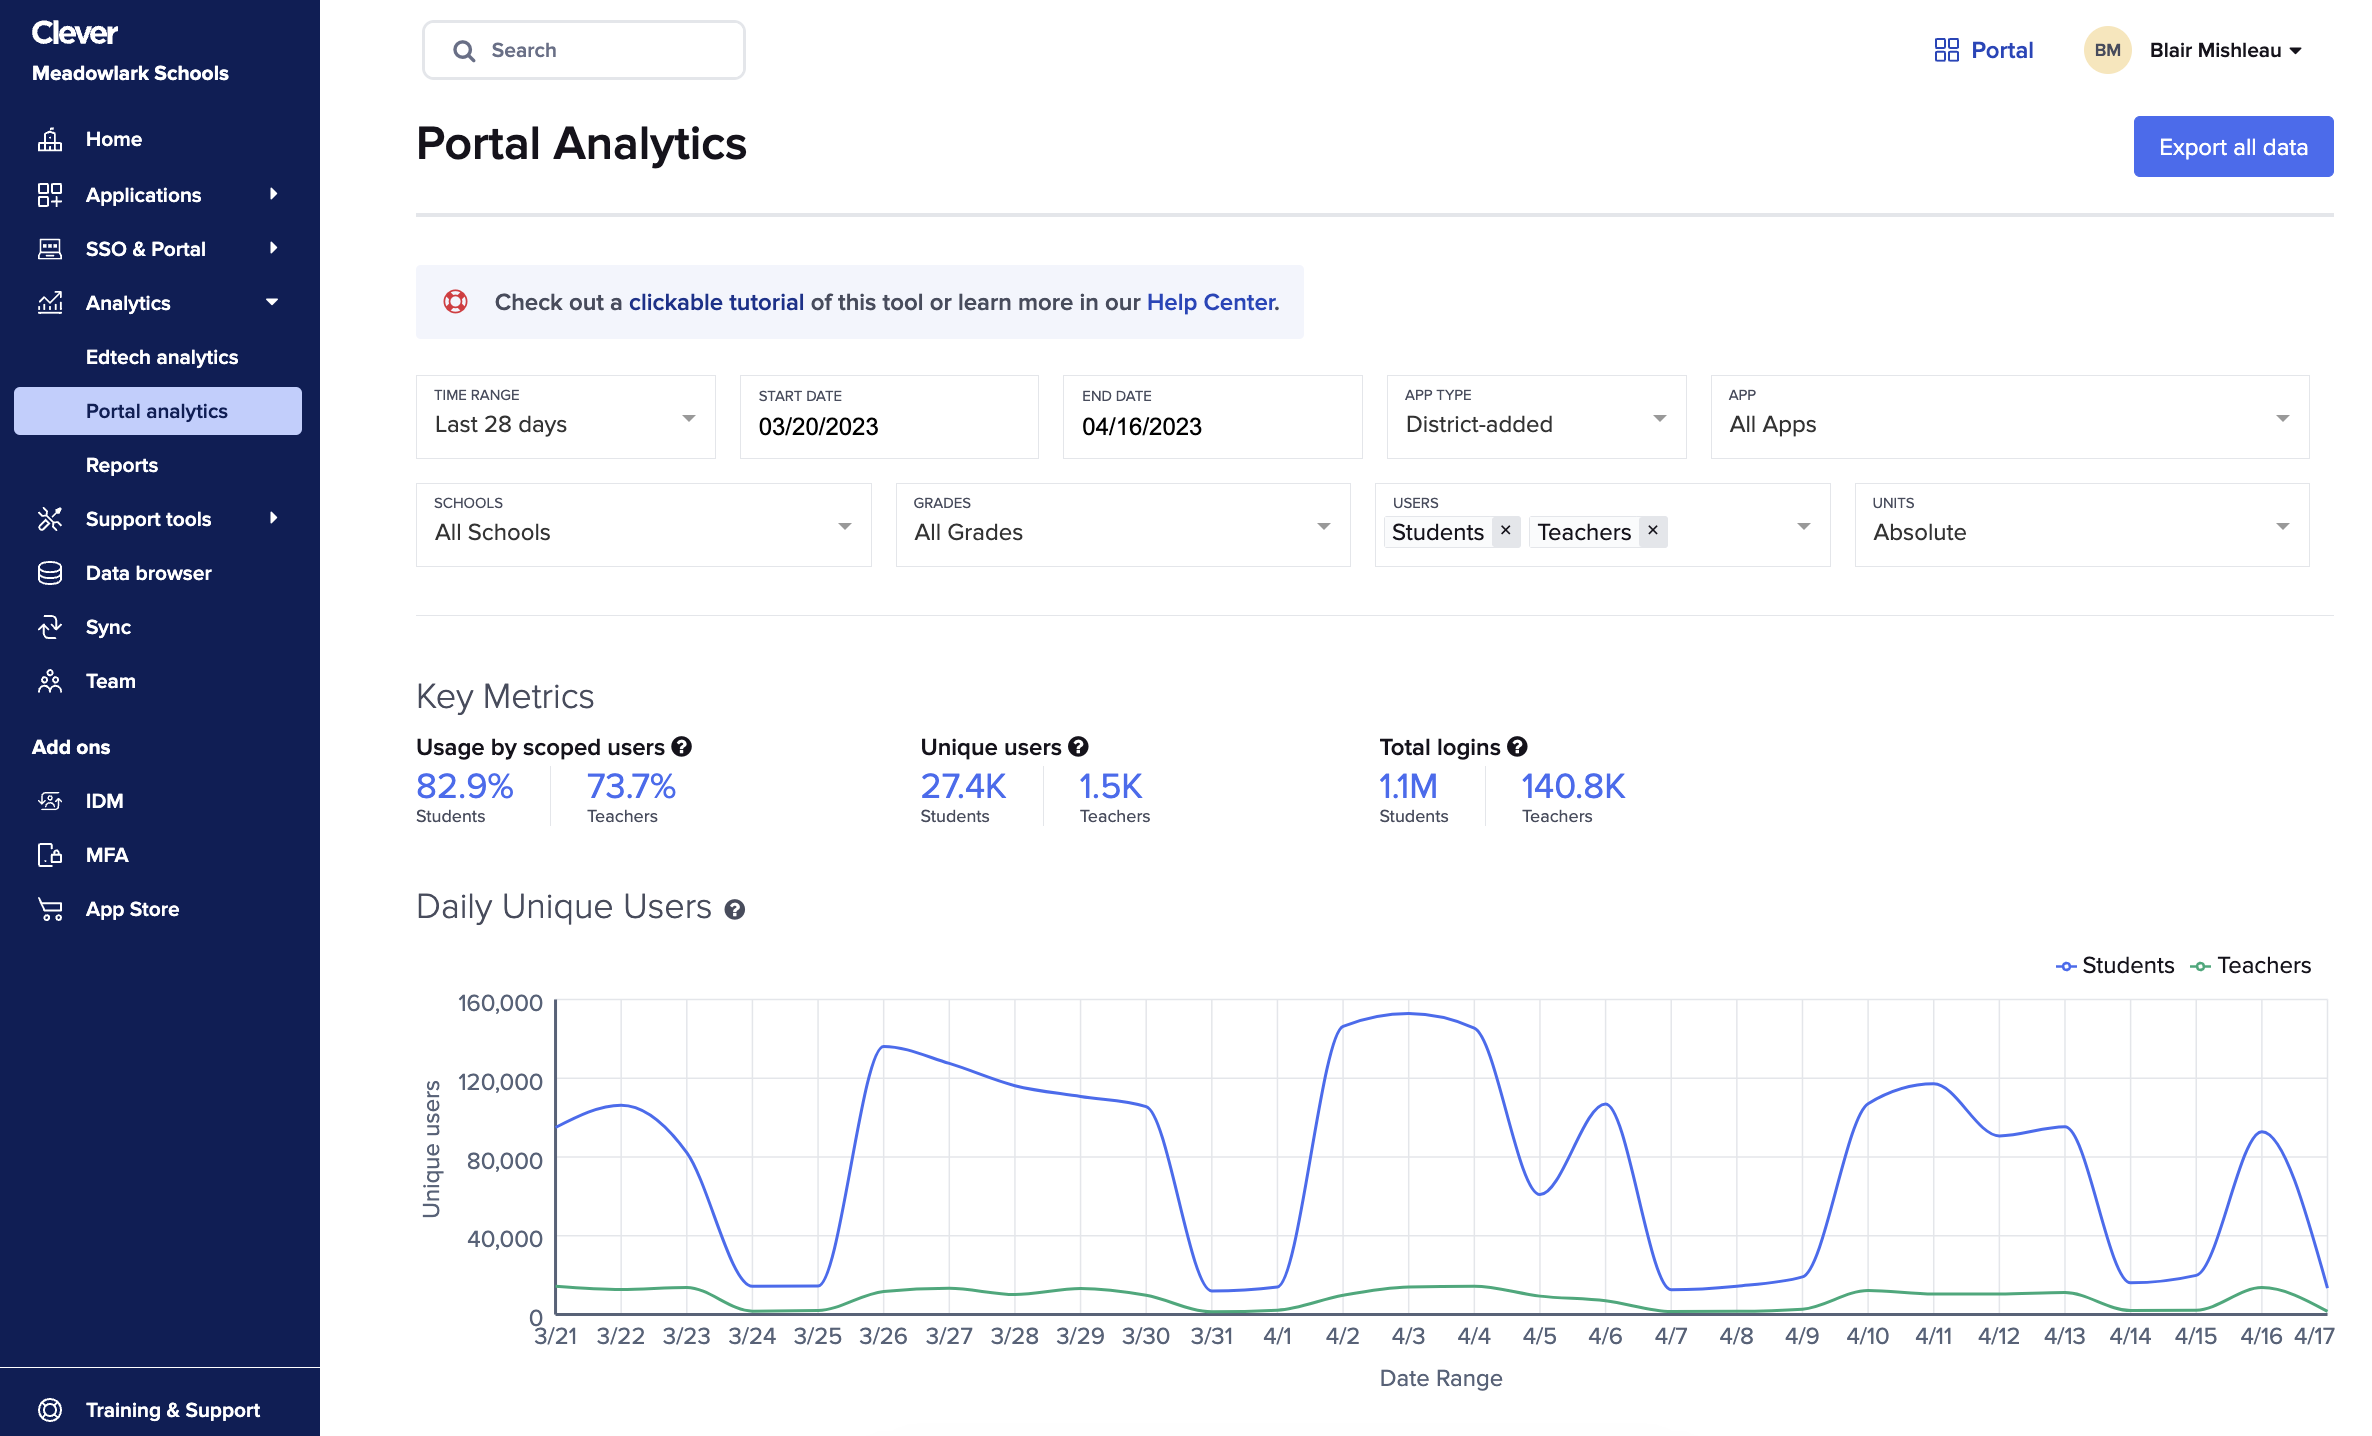Select the Home icon in sidebar

[50, 139]
